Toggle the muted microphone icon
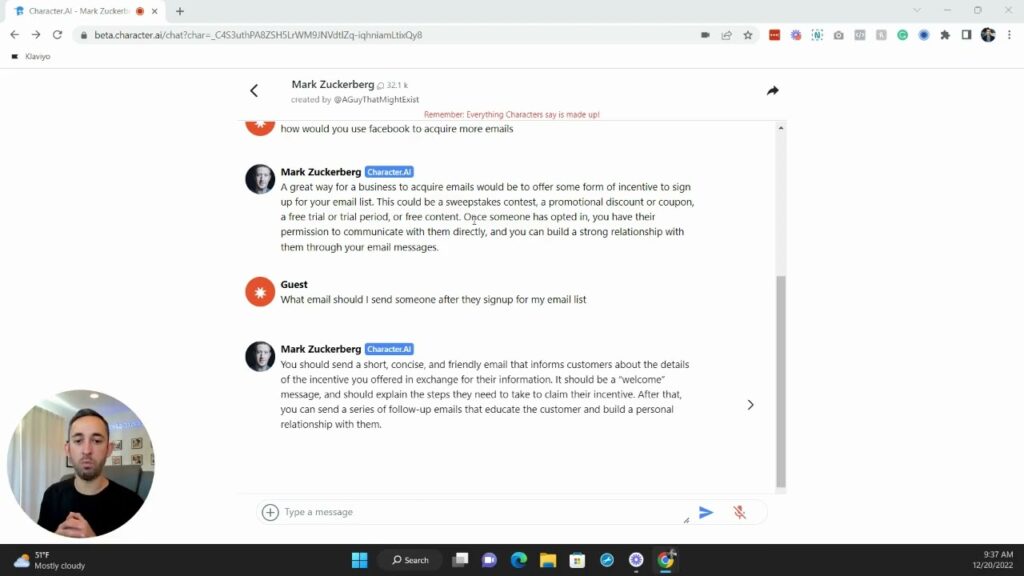The image size is (1024, 576). point(739,513)
